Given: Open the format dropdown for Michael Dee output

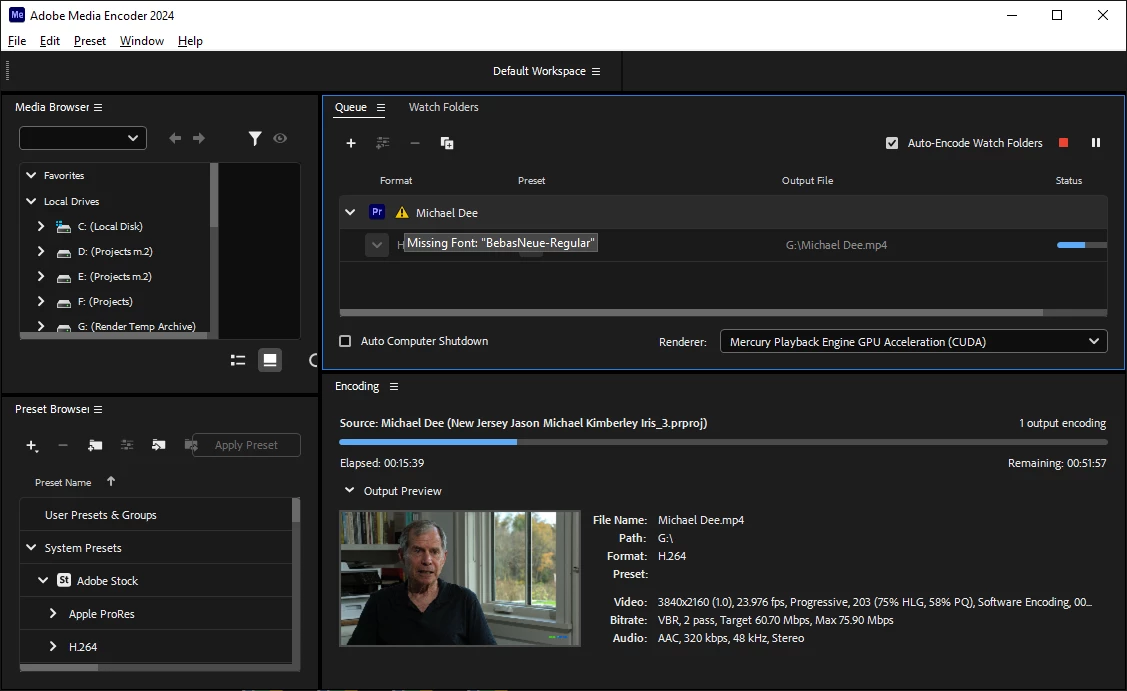Looking at the screenshot, I should 377,244.
